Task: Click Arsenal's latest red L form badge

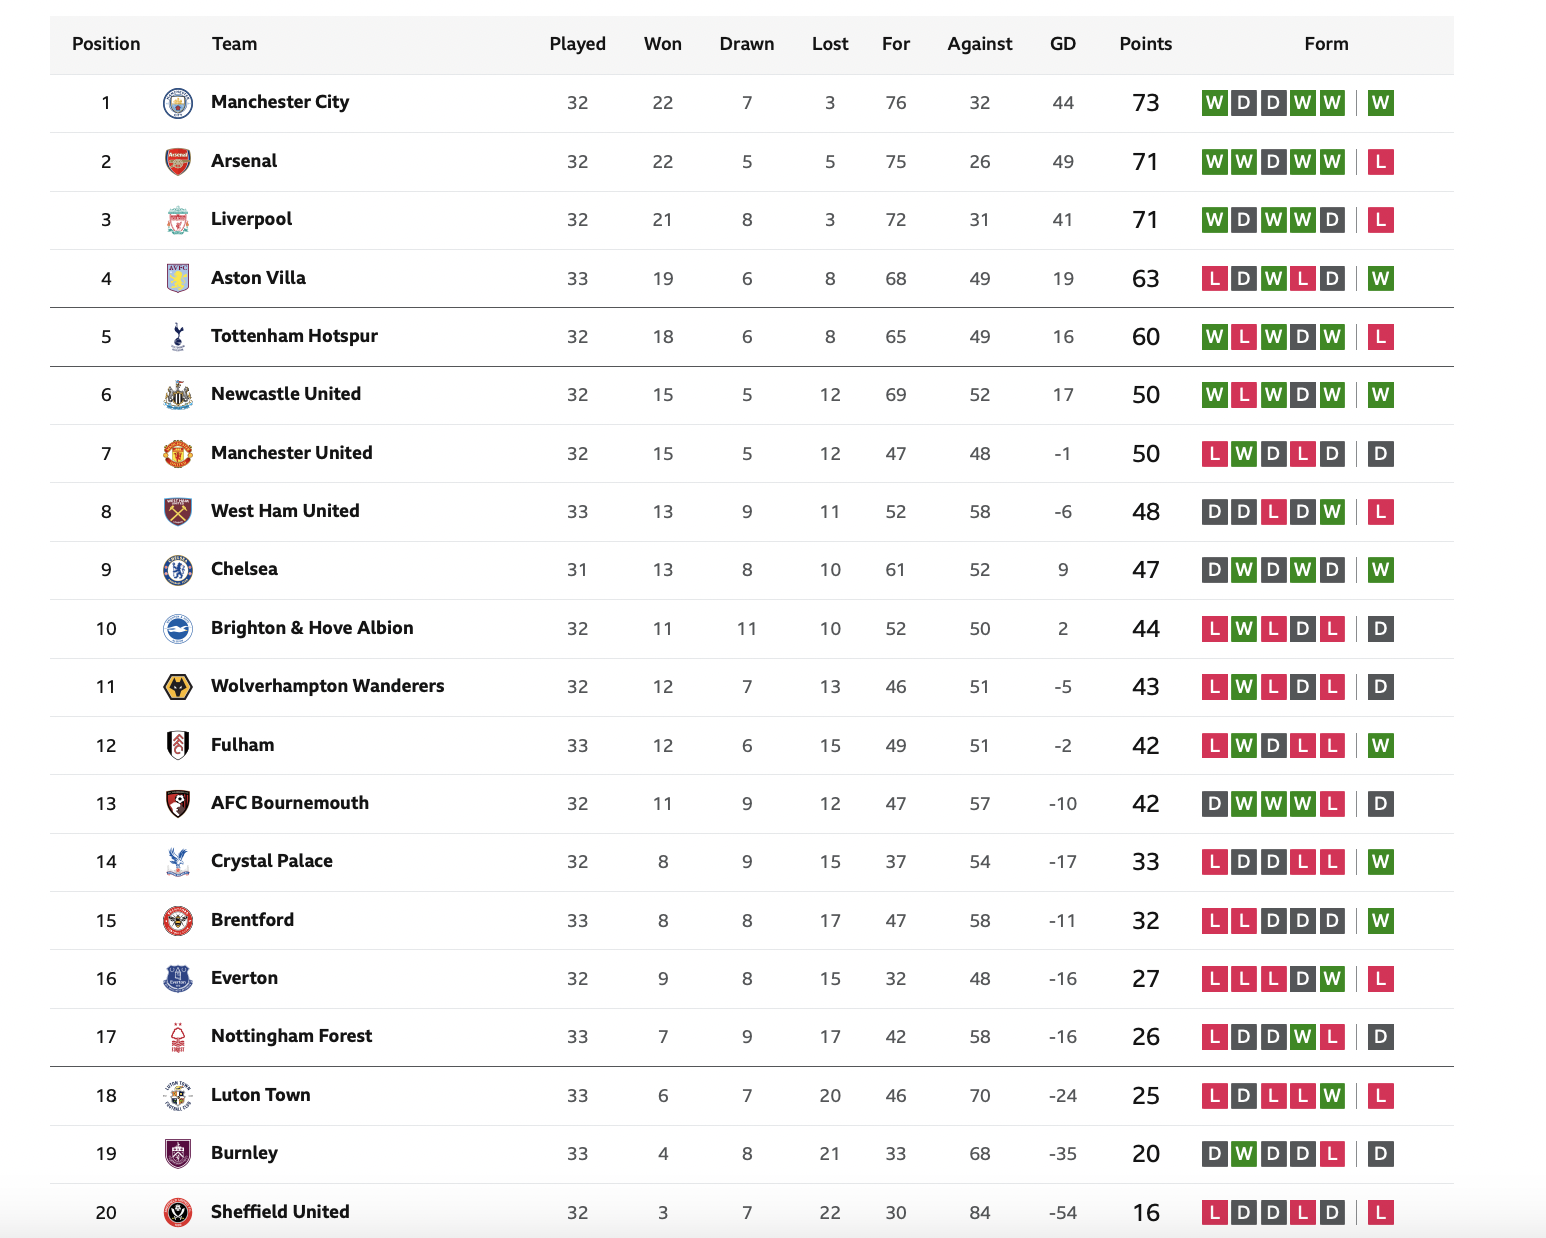Action: tap(1381, 161)
